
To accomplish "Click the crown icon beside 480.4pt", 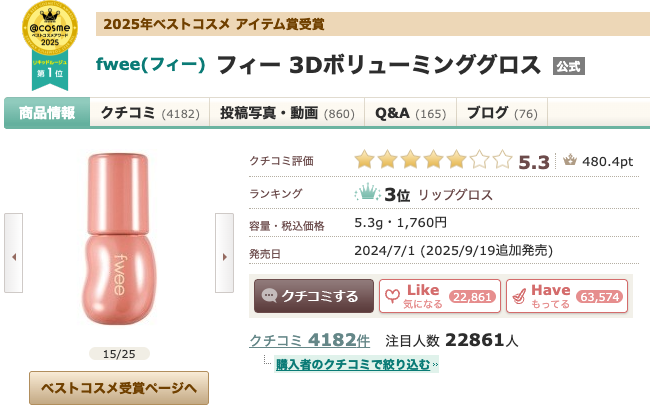I will 570,160.
